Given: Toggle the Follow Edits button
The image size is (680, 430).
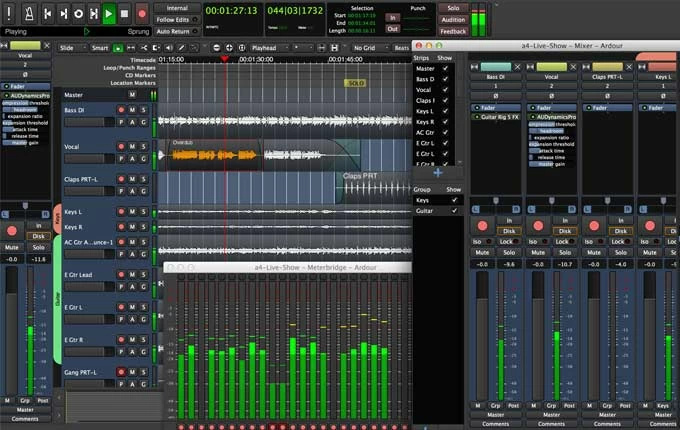Looking at the screenshot, I should (177, 20).
